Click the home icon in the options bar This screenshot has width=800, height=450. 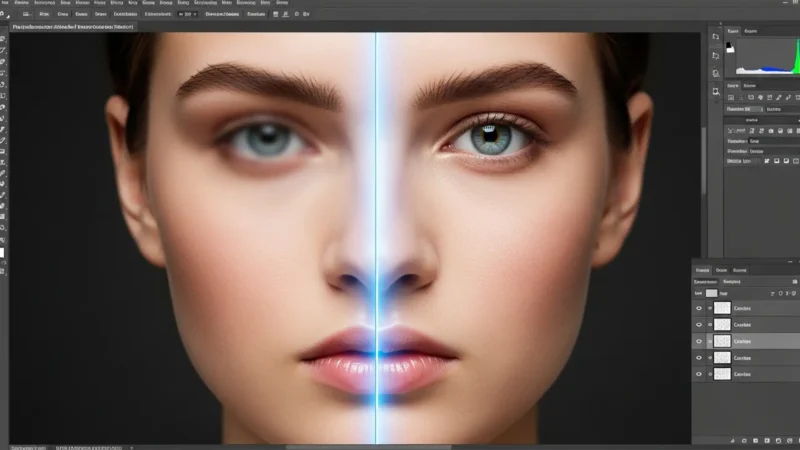(2, 13)
